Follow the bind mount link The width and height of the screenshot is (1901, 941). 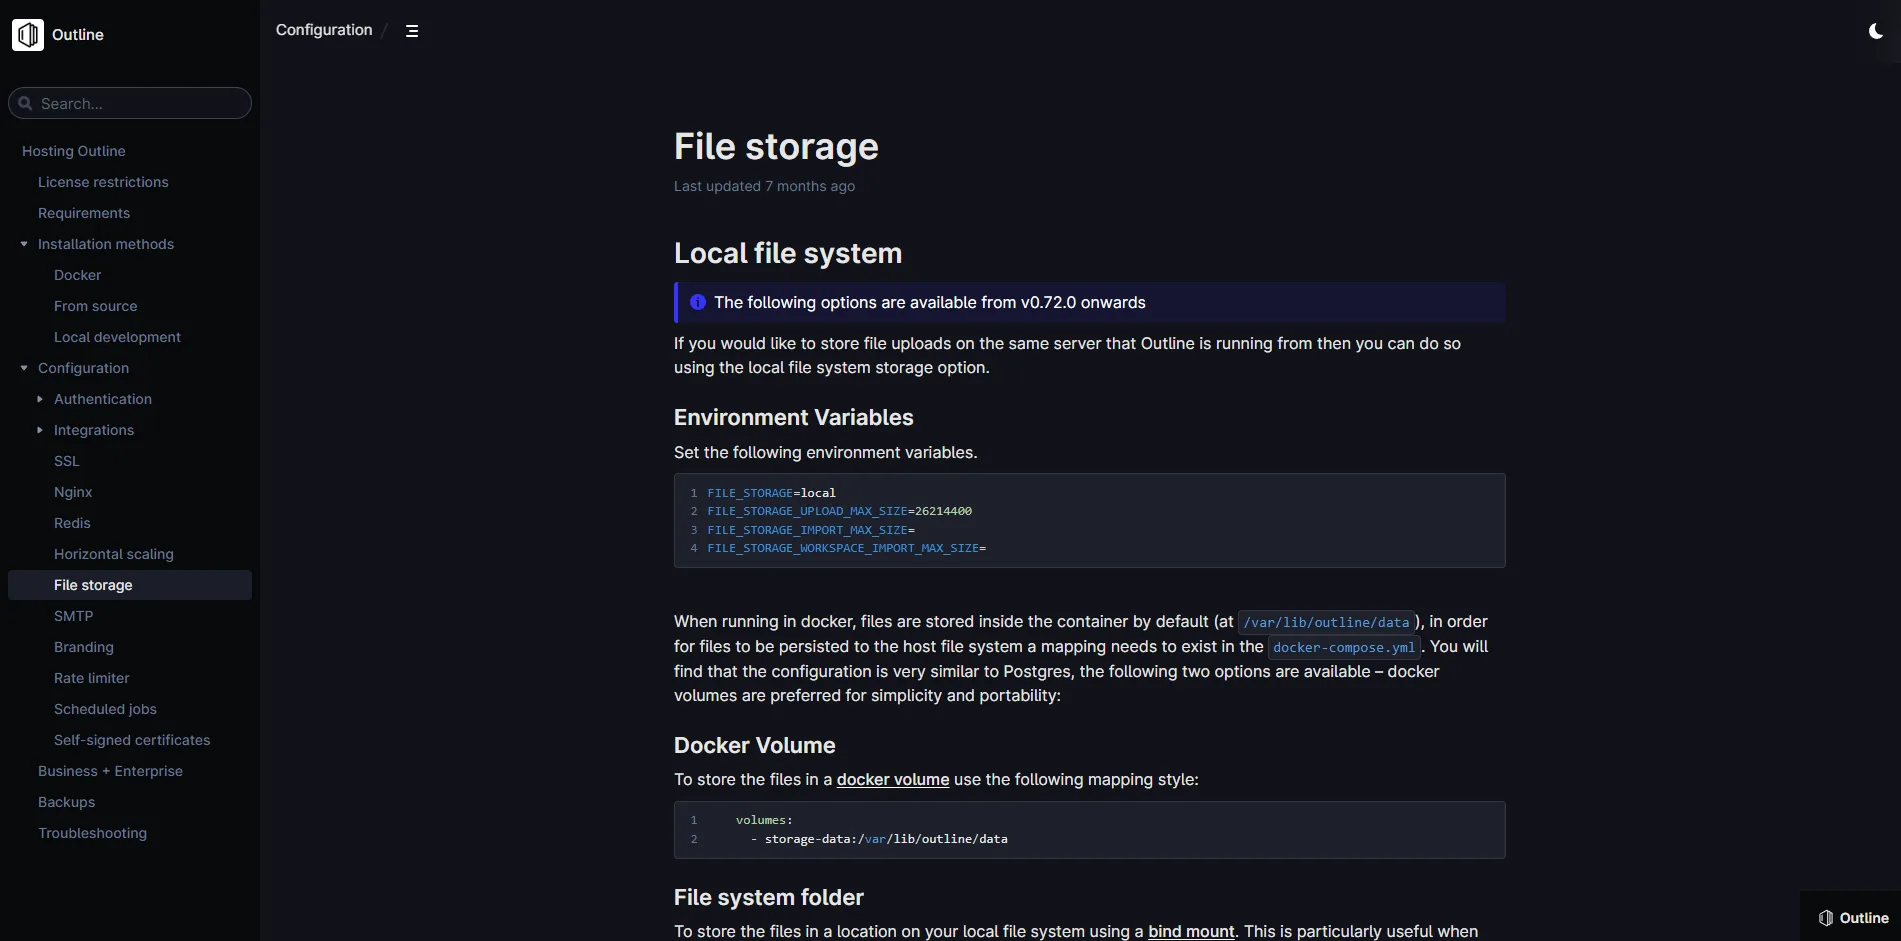click(x=1192, y=931)
